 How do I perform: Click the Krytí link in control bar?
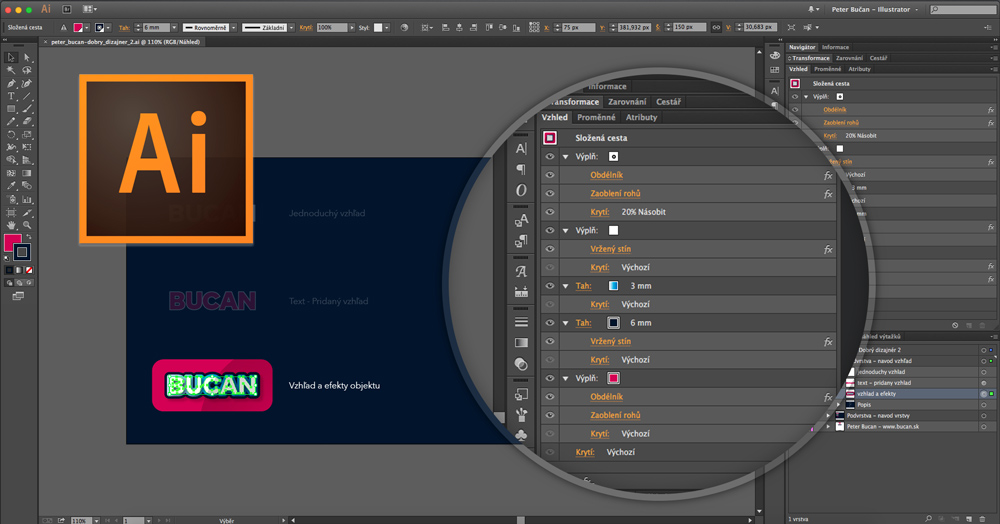click(305, 27)
